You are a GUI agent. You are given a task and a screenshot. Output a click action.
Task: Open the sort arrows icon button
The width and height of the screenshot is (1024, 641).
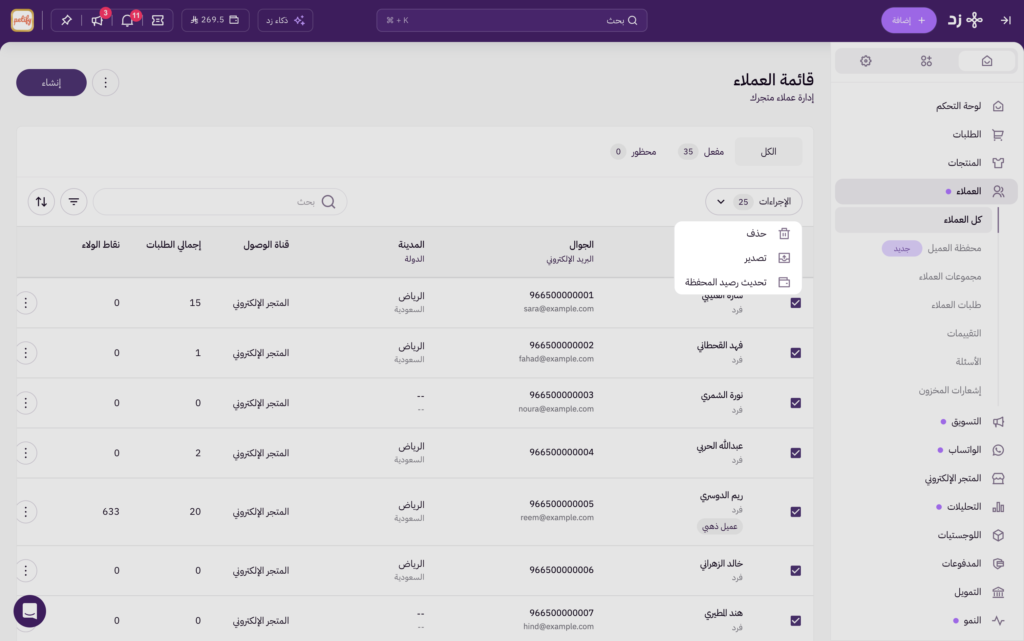tap(41, 202)
